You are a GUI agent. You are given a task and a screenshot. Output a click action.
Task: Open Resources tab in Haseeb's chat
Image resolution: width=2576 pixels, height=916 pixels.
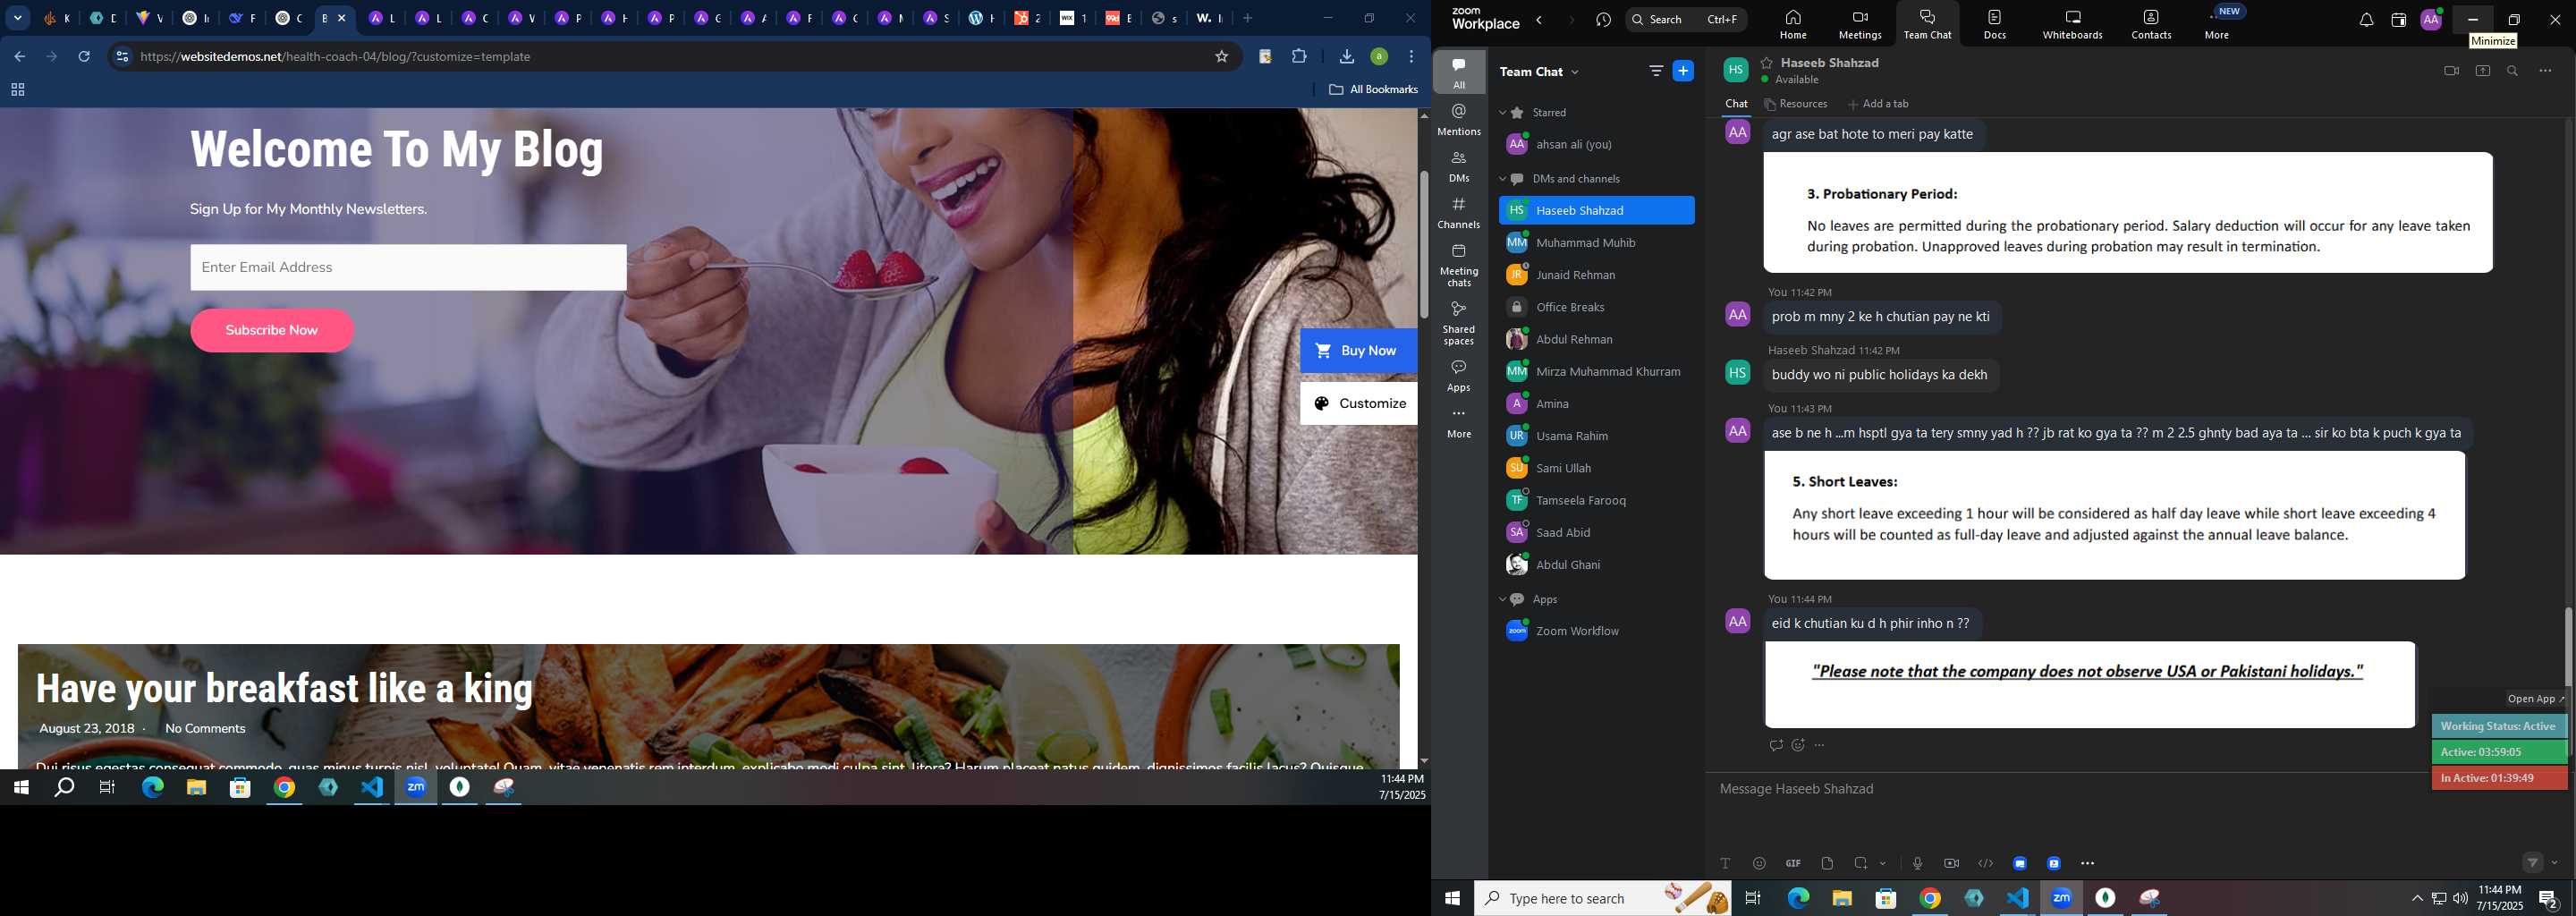pos(1796,104)
